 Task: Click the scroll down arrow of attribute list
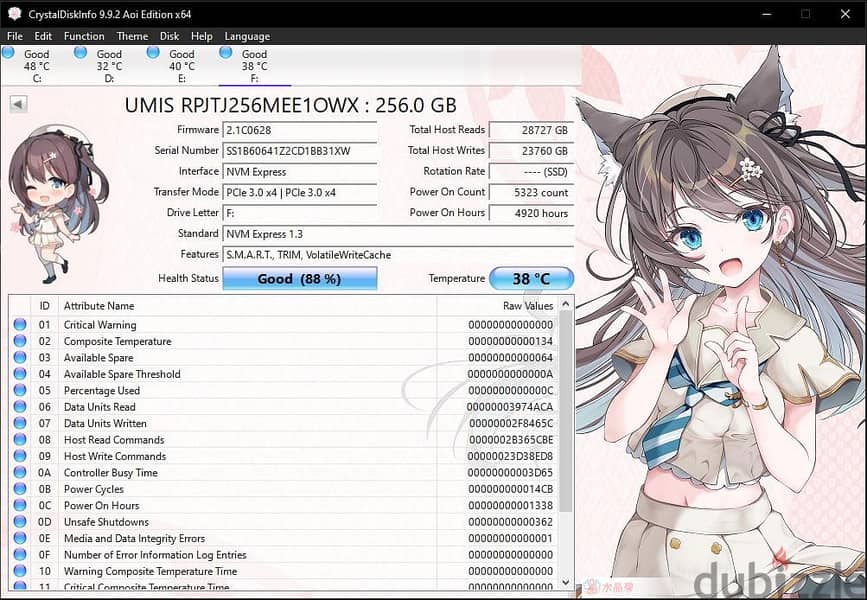click(566, 582)
